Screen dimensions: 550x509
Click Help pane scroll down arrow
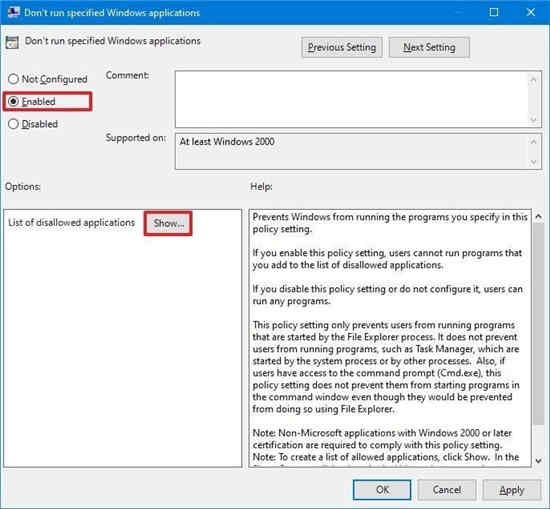pos(538,461)
